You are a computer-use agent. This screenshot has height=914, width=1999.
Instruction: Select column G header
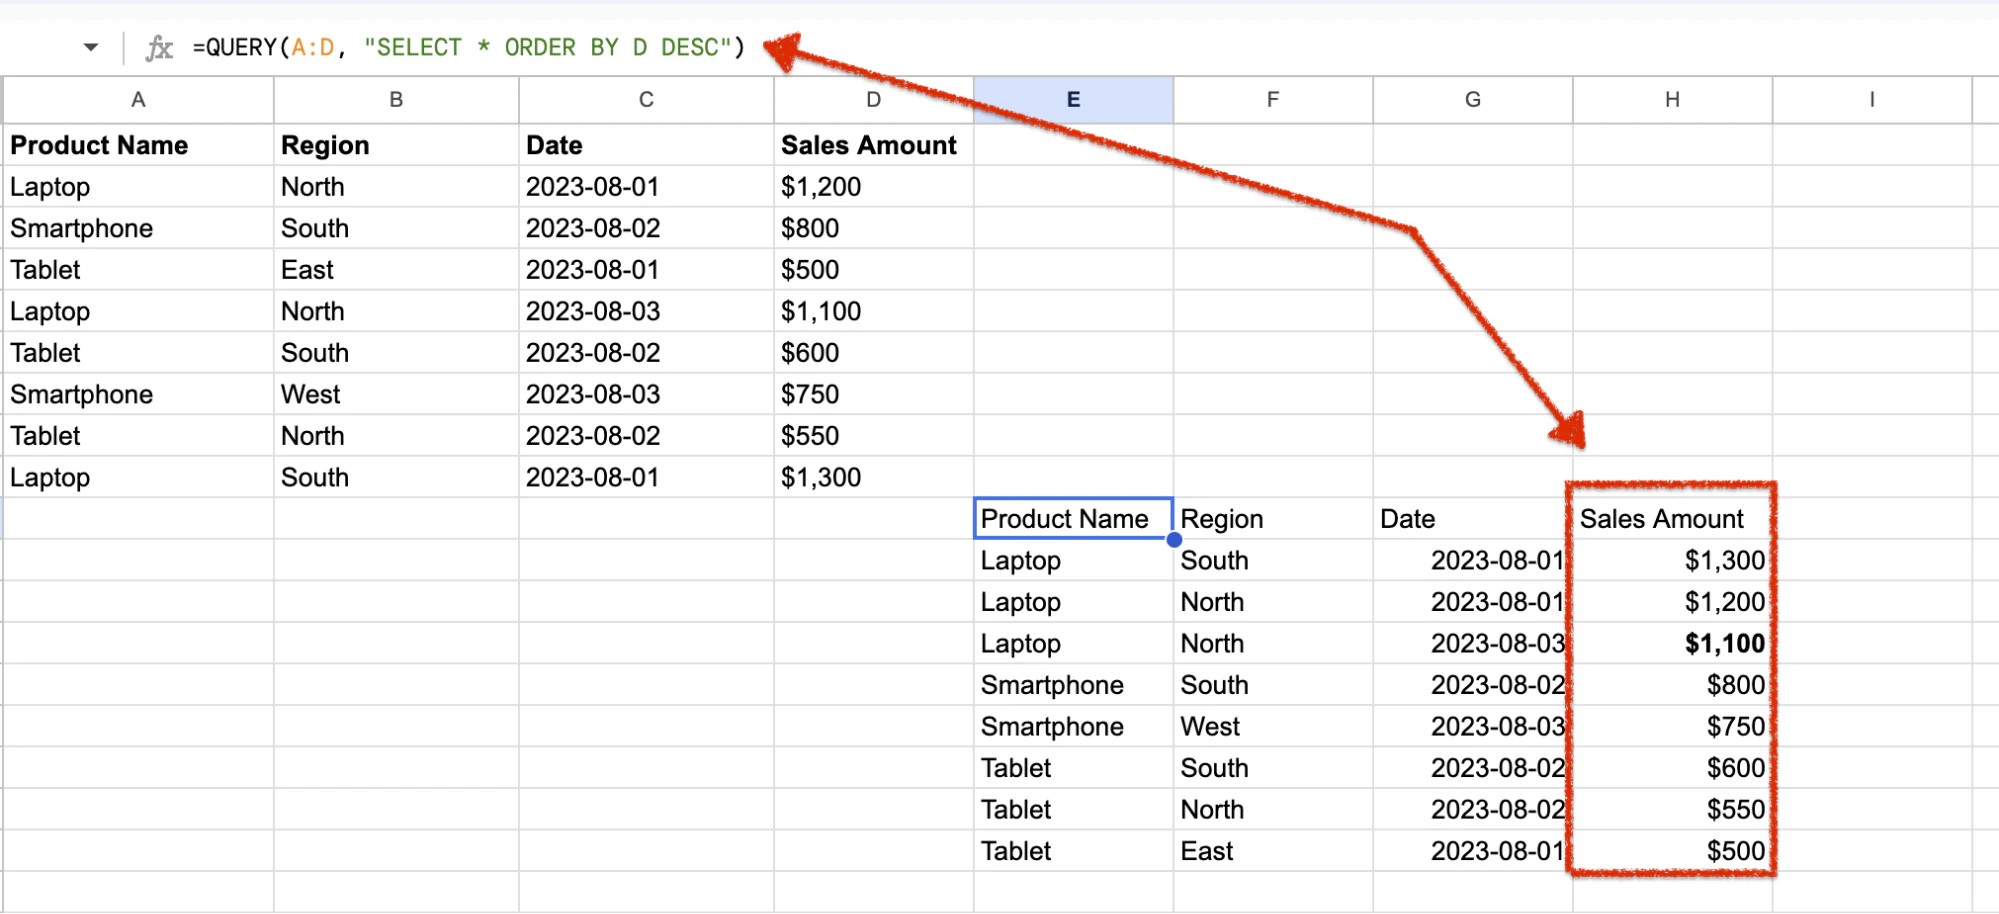point(1473,100)
